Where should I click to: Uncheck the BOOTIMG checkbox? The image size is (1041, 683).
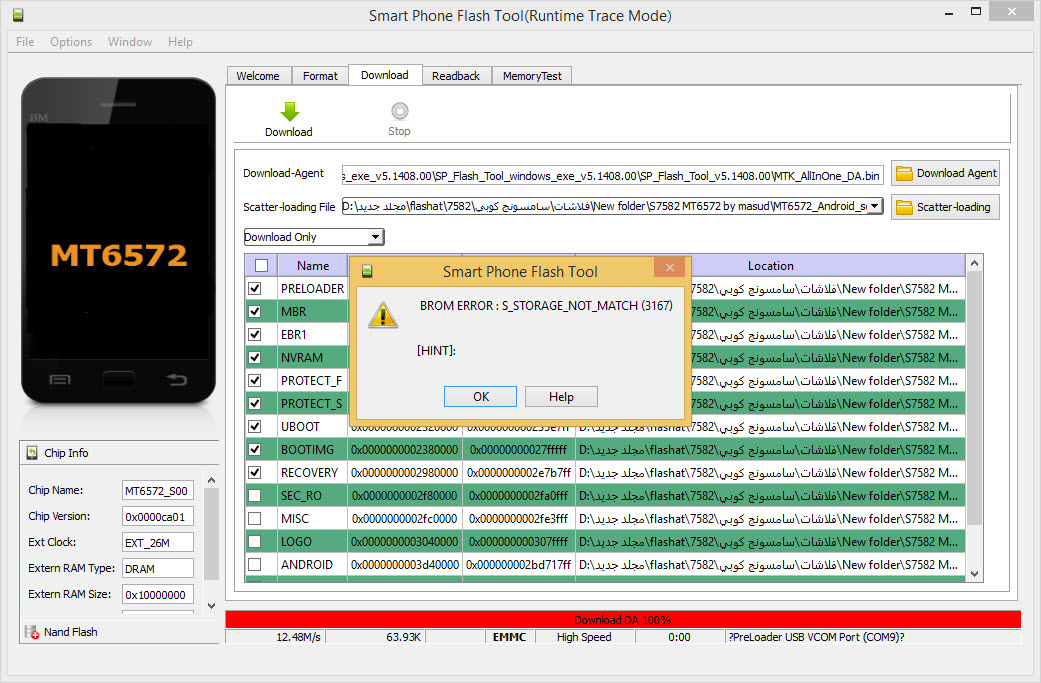[254, 449]
